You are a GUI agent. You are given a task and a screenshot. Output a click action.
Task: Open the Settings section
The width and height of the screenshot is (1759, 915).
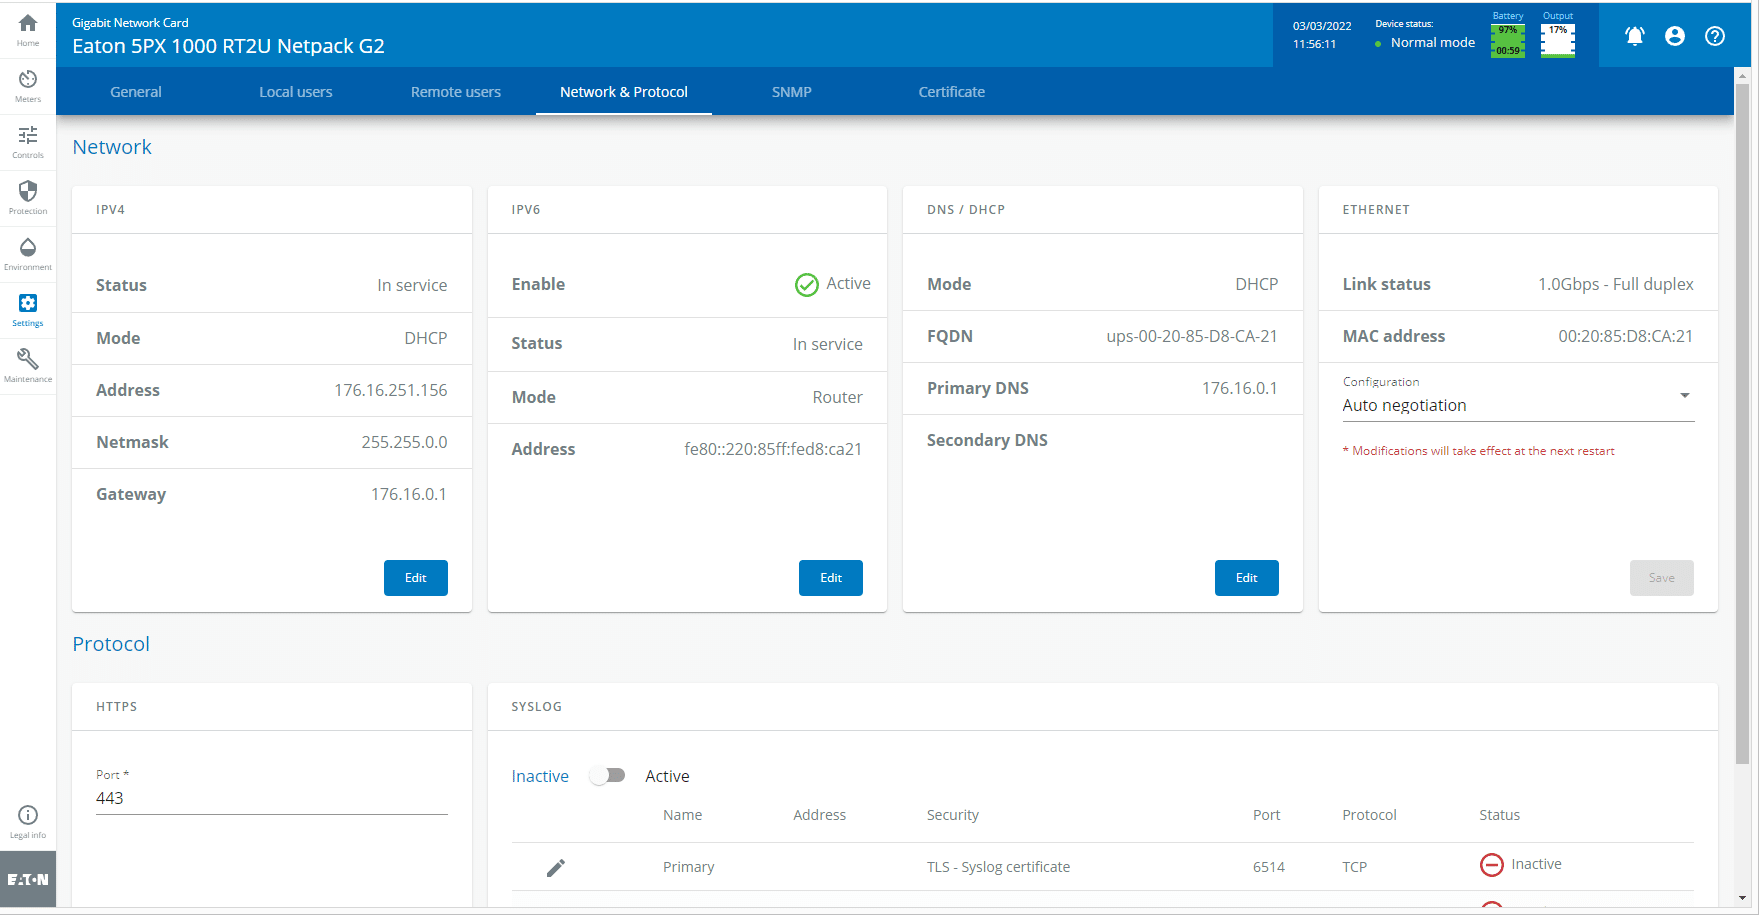point(28,310)
